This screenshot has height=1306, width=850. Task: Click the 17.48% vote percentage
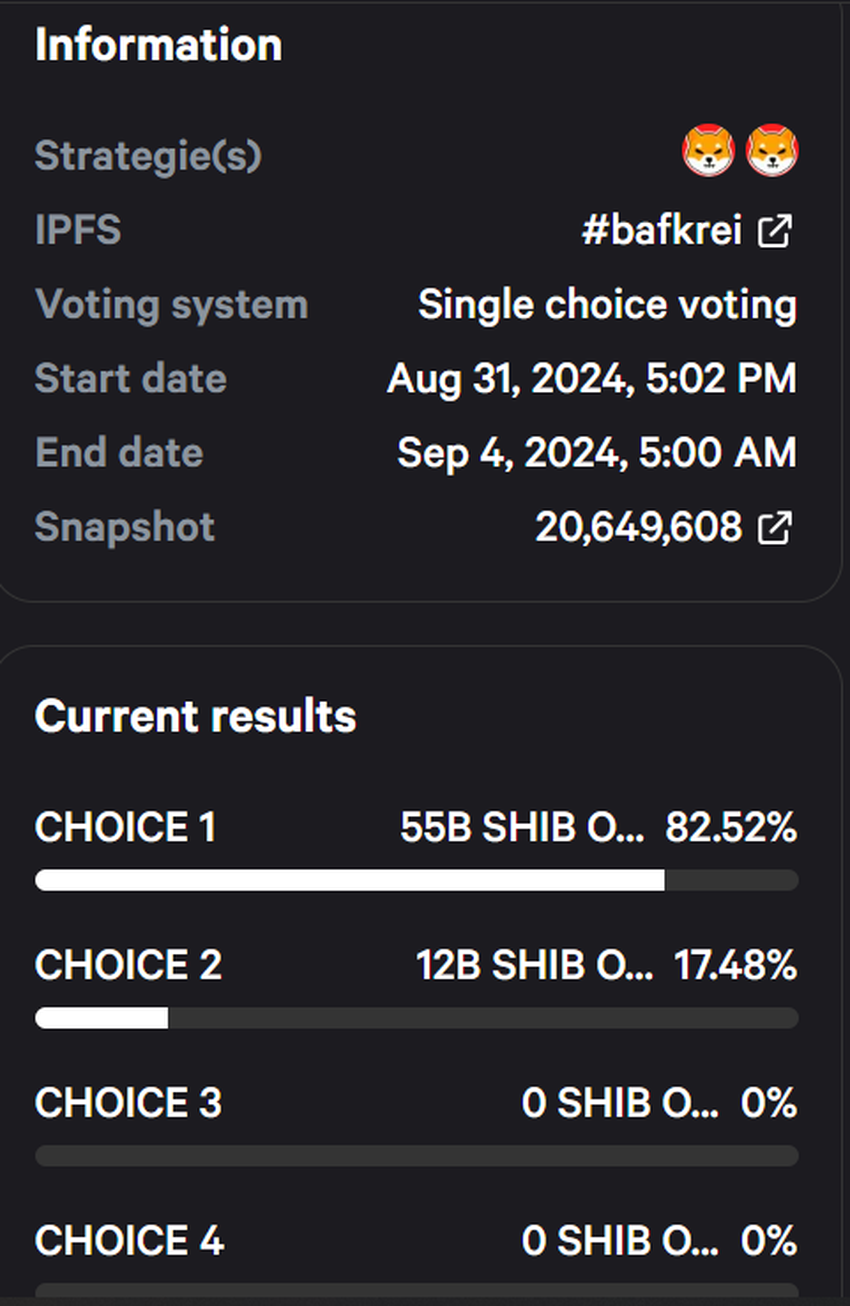coord(735,966)
